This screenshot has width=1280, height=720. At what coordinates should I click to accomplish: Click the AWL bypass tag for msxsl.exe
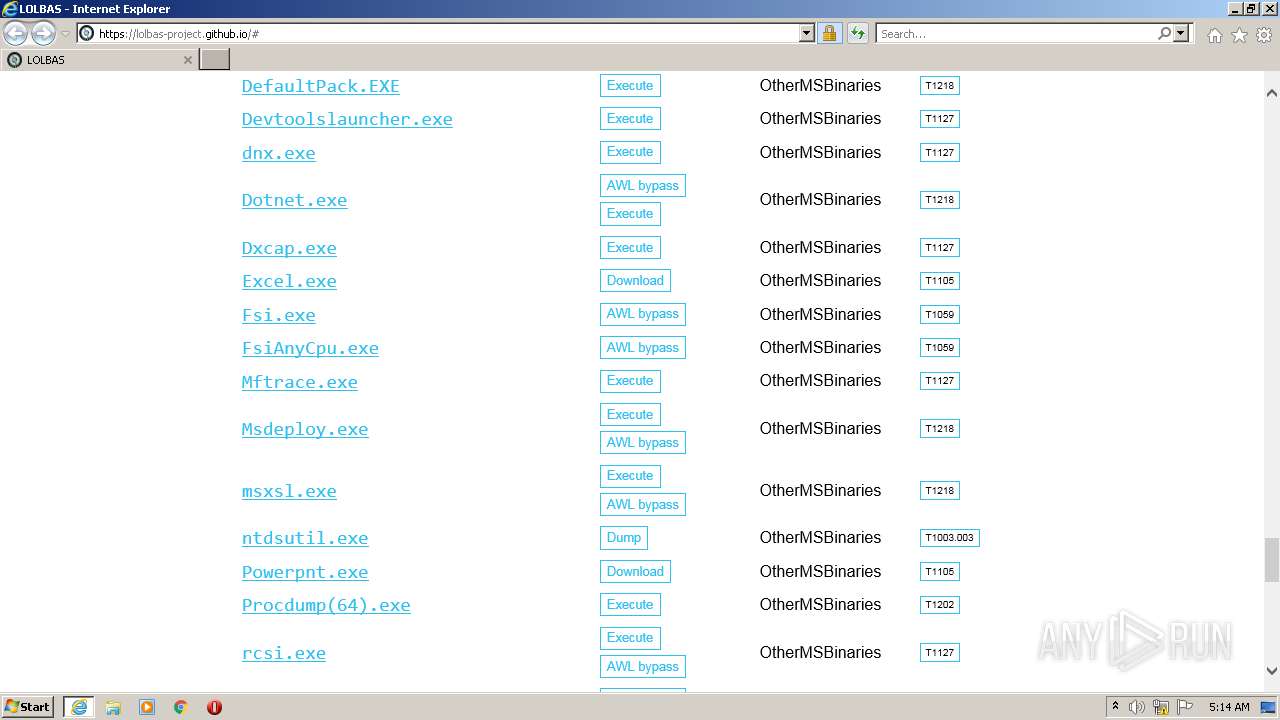[643, 504]
